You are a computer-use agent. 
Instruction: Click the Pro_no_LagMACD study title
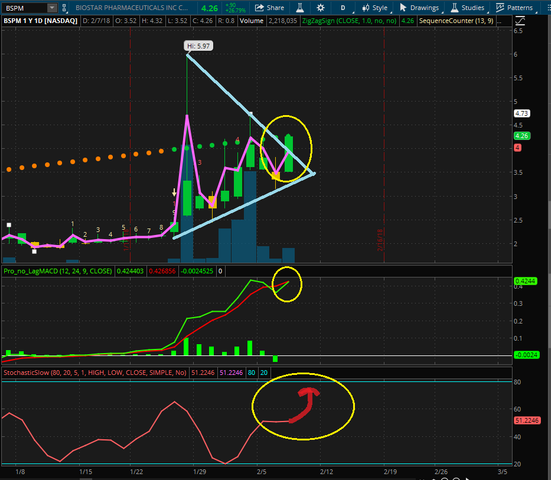click(x=58, y=271)
